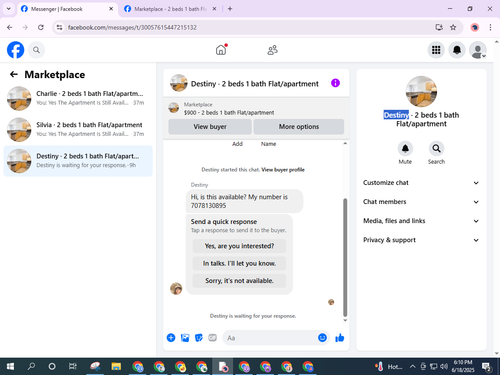Image resolution: width=500 pixels, height=375 pixels.
Task: Reload the current page
Action: pos(41,27)
